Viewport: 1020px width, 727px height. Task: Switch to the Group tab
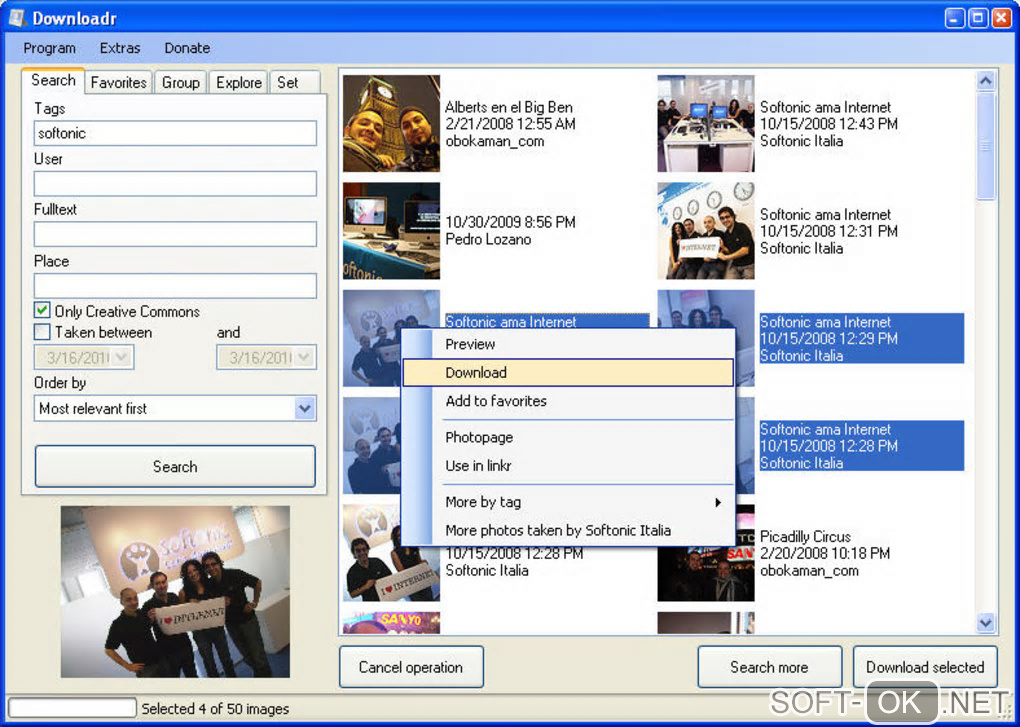pyautogui.click(x=180, y=83)
